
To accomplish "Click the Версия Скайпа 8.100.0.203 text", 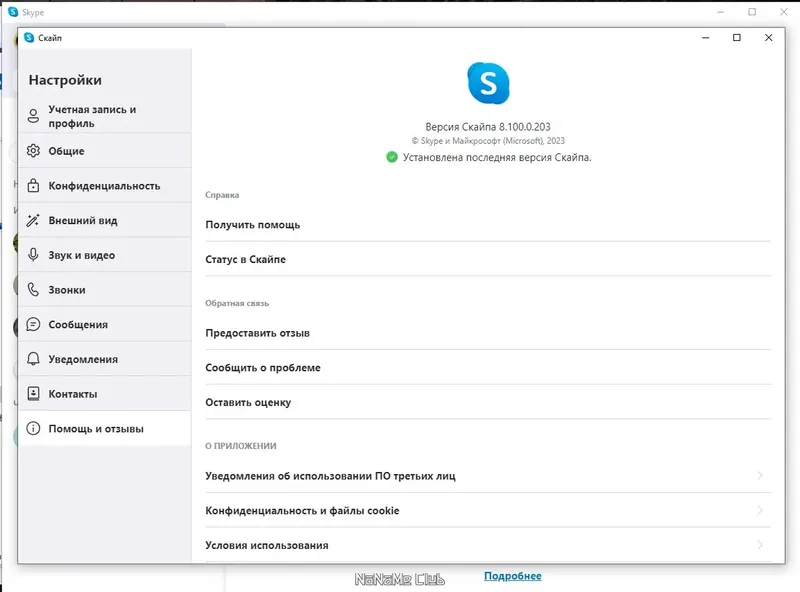I will [x=488, y=127].
